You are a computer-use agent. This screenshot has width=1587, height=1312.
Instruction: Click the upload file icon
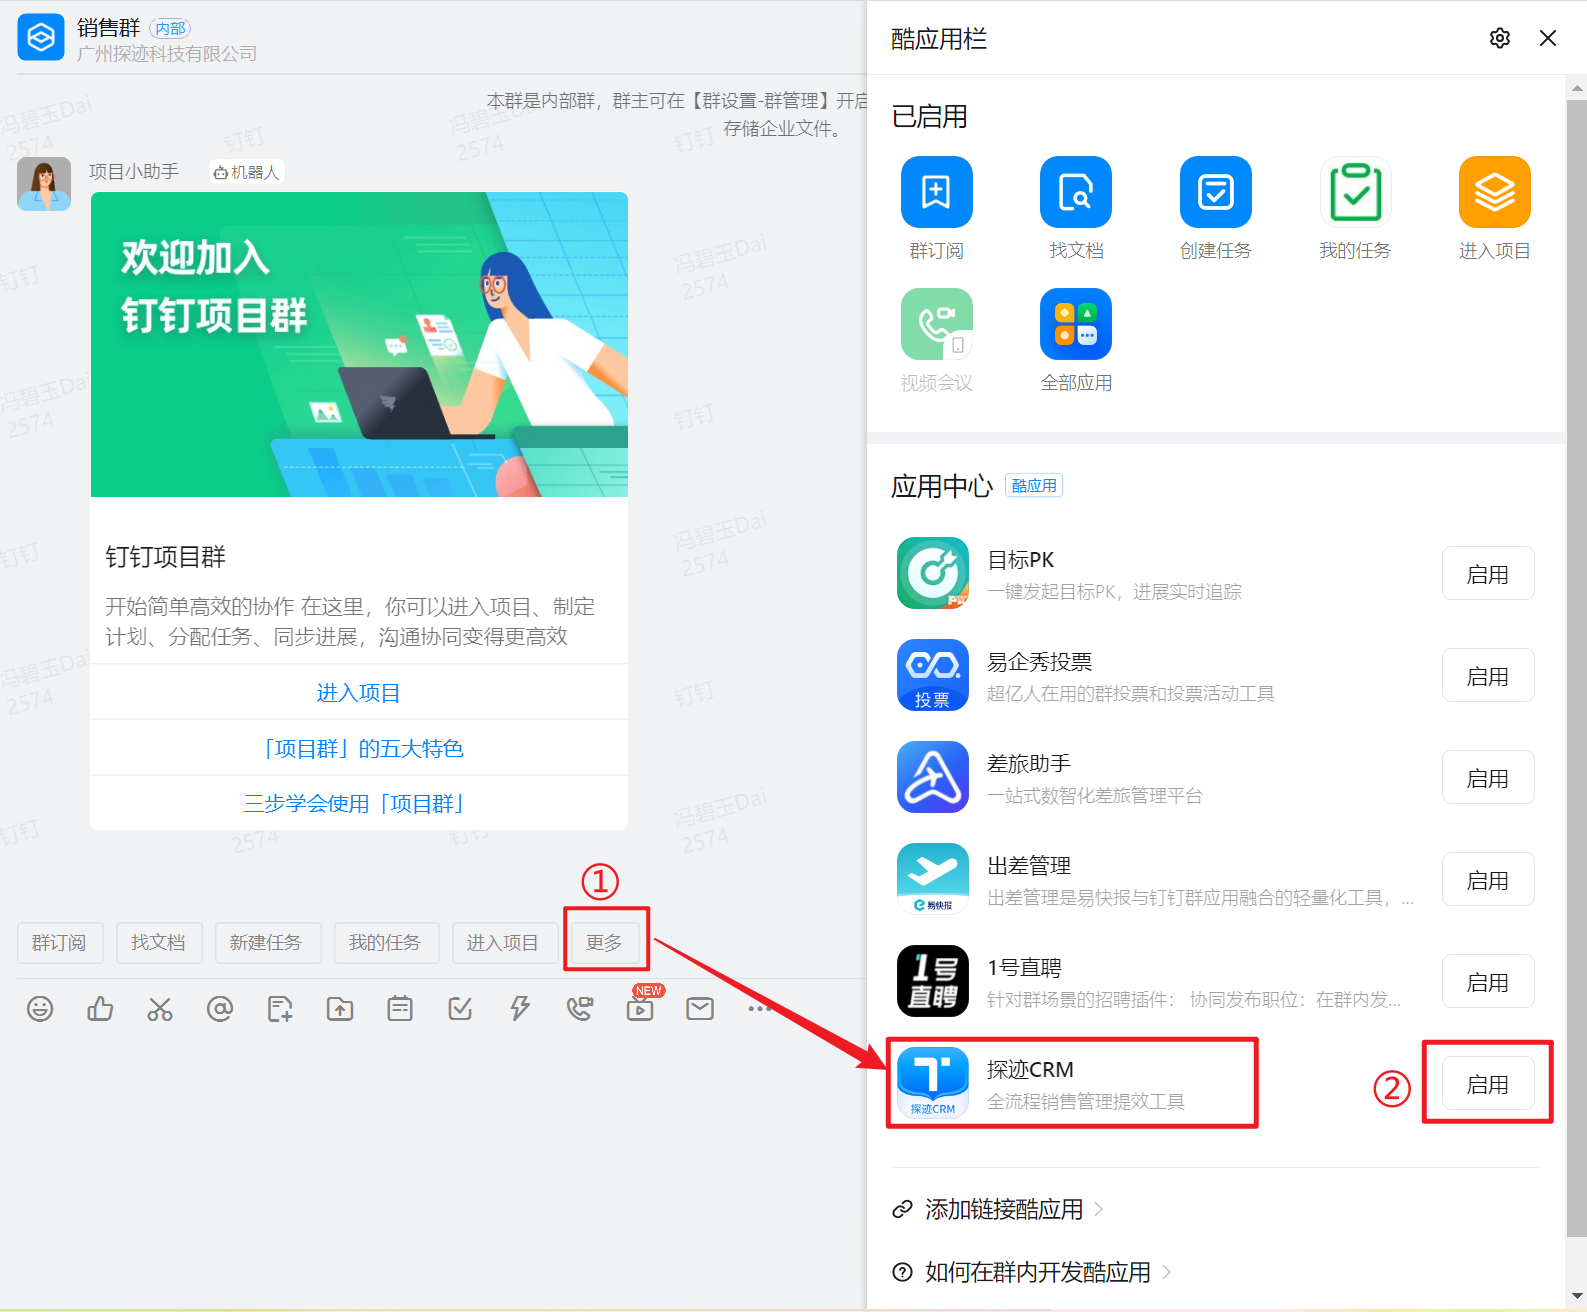340,1009
